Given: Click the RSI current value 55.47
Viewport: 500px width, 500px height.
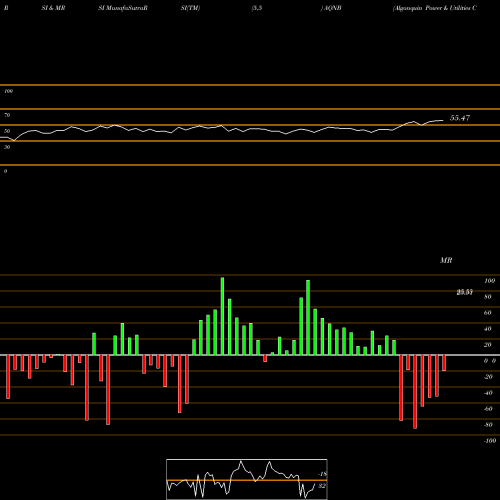Looking at the screenshot, I should click(x=460, y=118).
